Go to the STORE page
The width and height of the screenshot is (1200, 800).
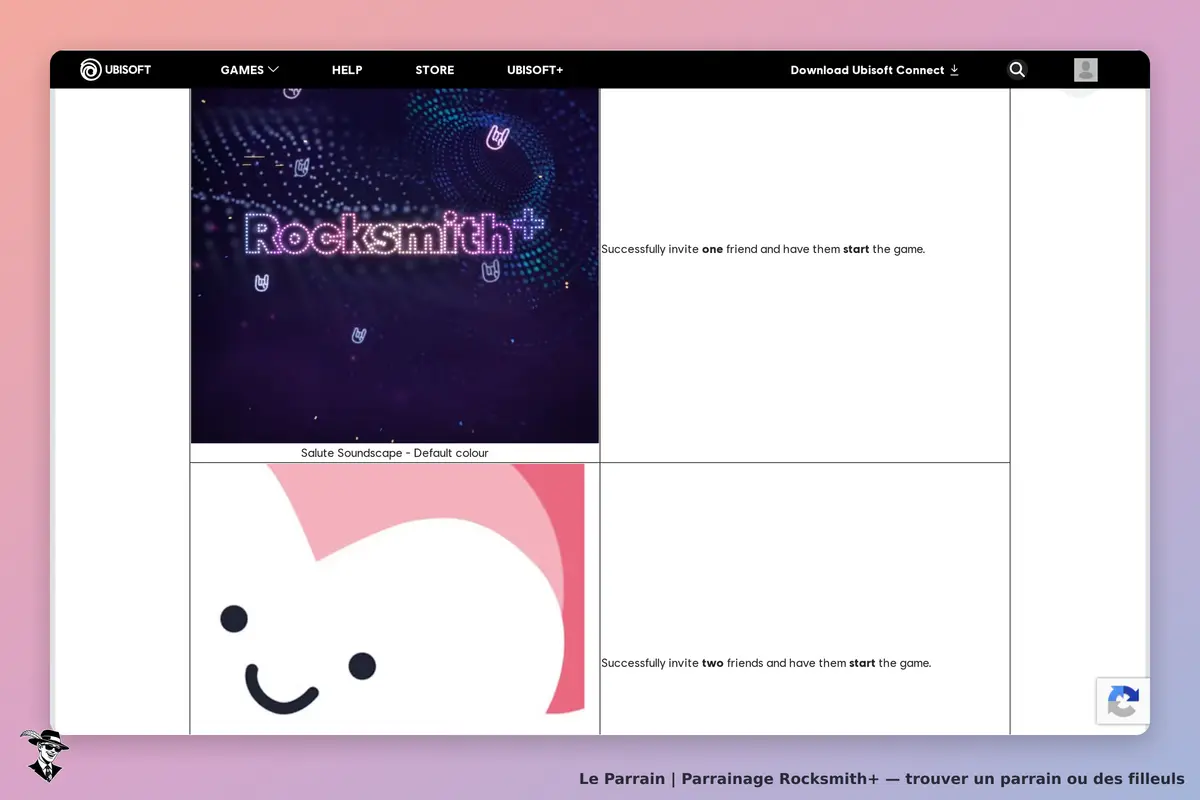[435, 70]
